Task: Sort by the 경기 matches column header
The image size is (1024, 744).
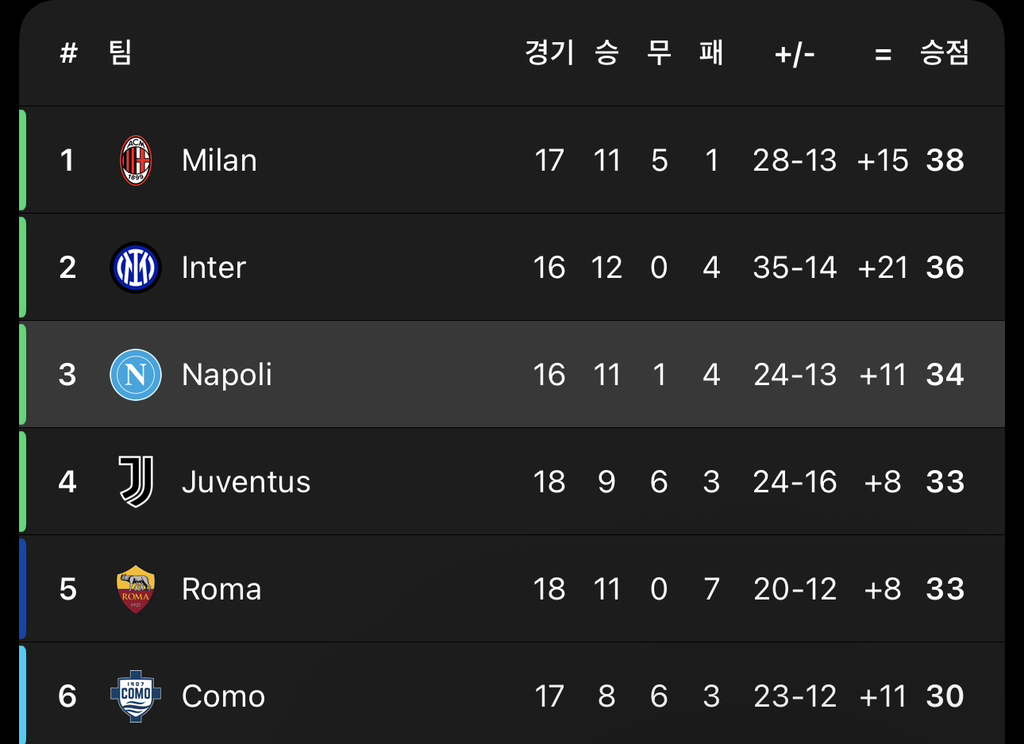Action: pyautogui.click(x=549, y=52)
